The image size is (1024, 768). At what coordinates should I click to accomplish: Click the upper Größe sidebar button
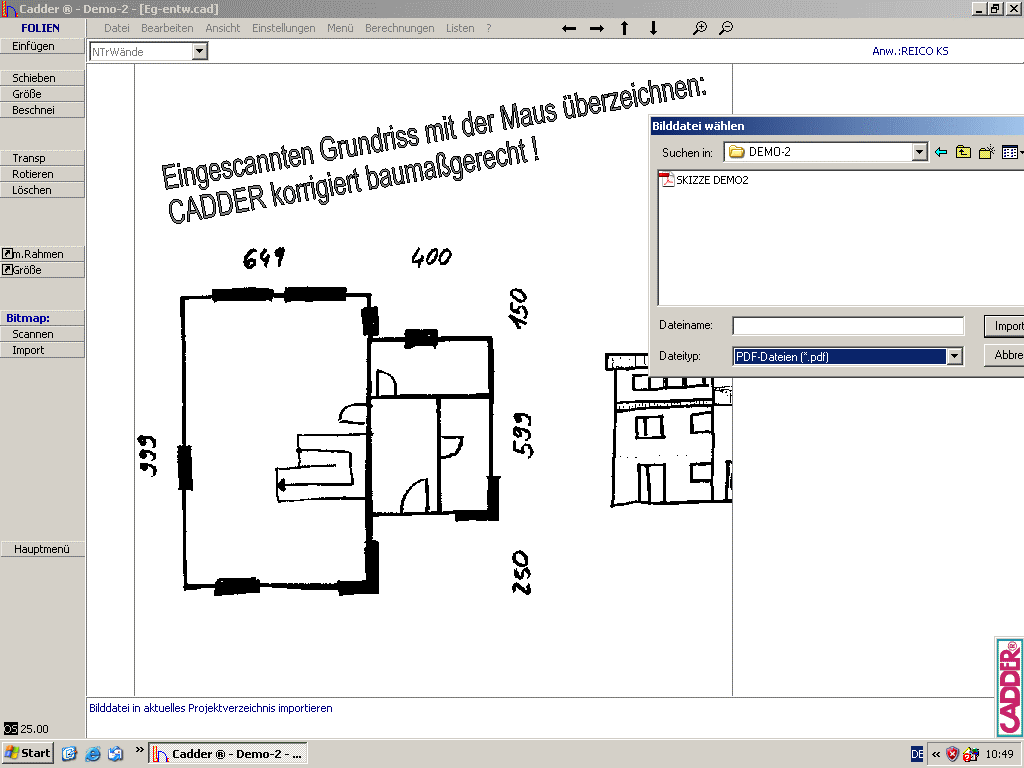[42, 94]
